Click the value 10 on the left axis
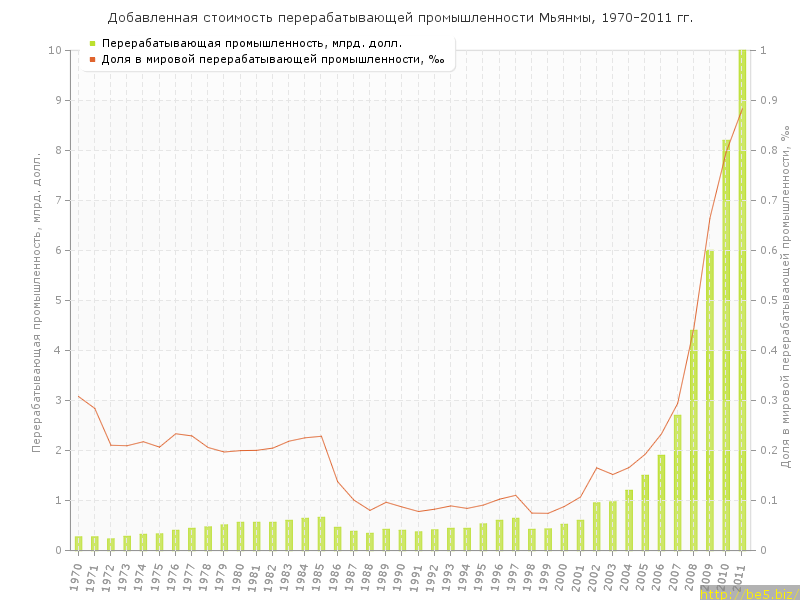Viewport: 800px width, 600px height. pyautogui.click(x=54, y=50)
